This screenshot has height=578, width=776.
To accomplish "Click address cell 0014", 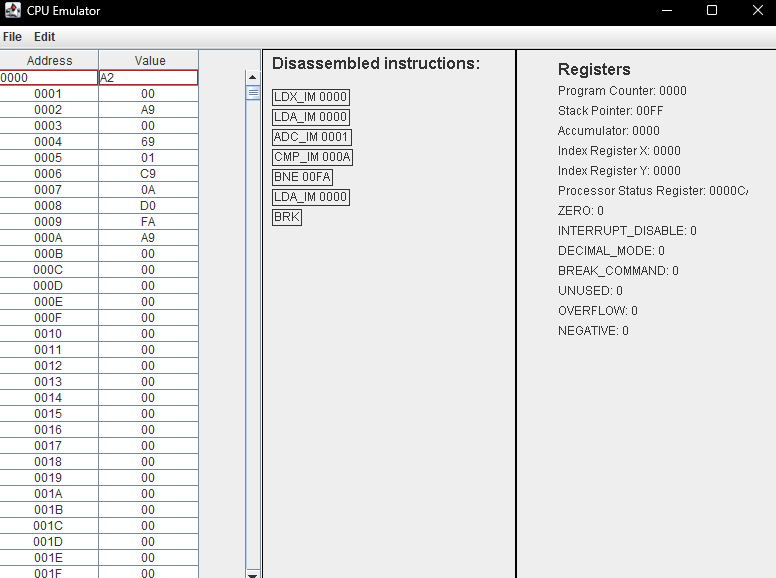I will pos(48,398).
